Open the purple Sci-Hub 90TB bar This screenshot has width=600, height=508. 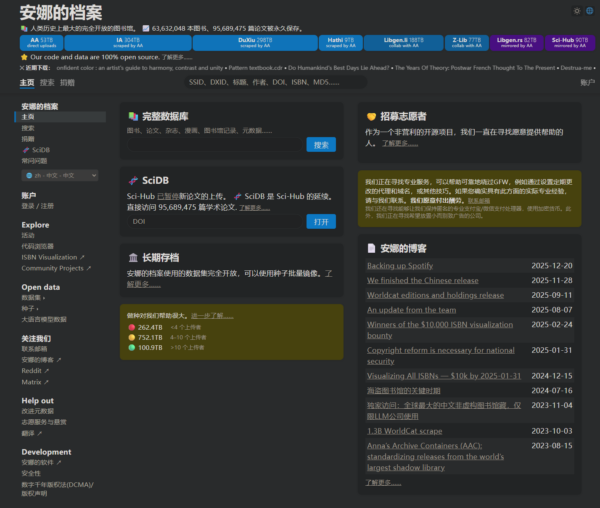(570, 43)
